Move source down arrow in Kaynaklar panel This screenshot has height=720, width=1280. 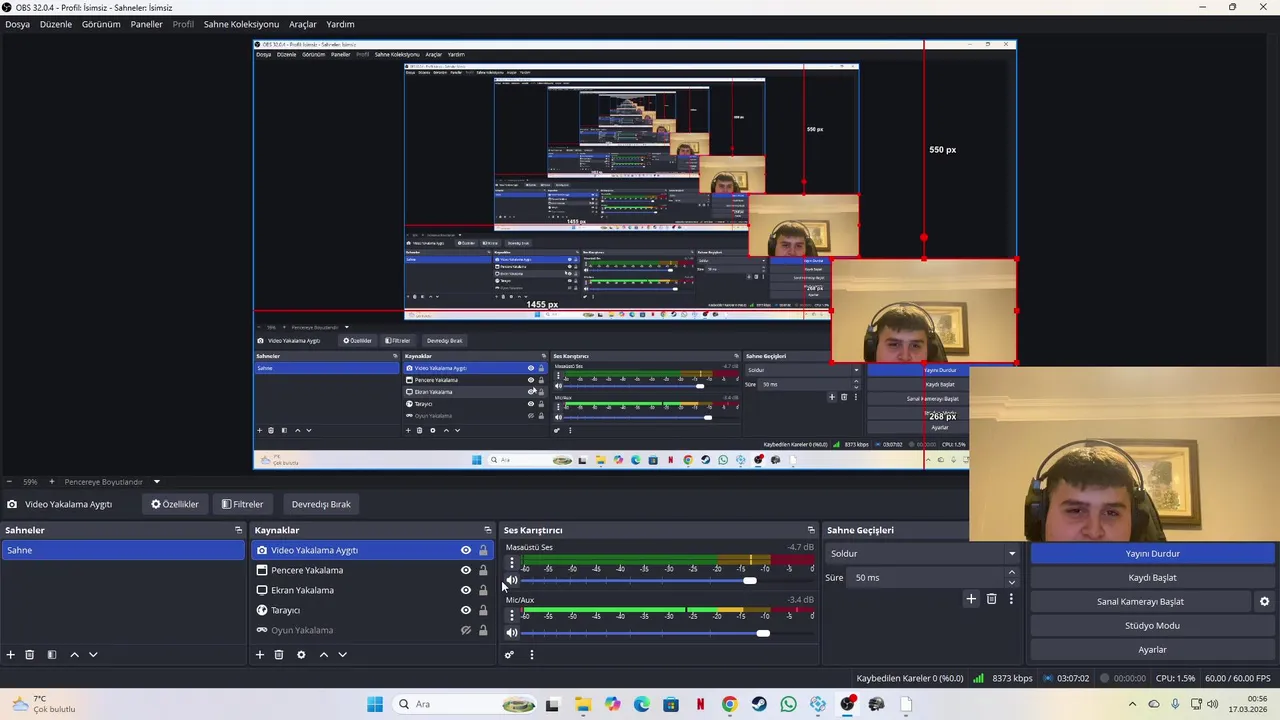pyautogui.click(x=342, y=654)
